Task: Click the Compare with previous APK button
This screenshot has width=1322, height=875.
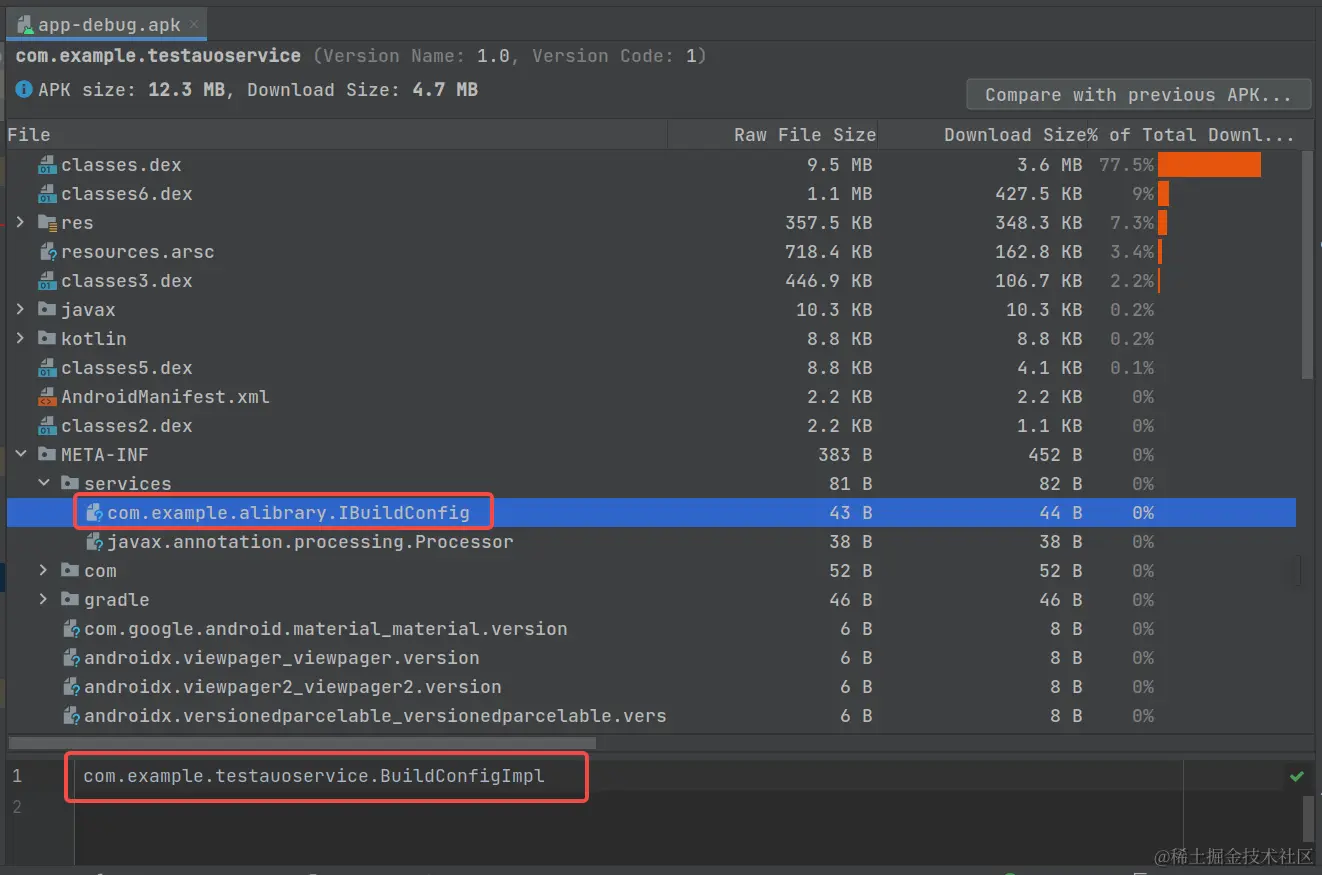Action: pyautogui.click(x=1137, y=94)
